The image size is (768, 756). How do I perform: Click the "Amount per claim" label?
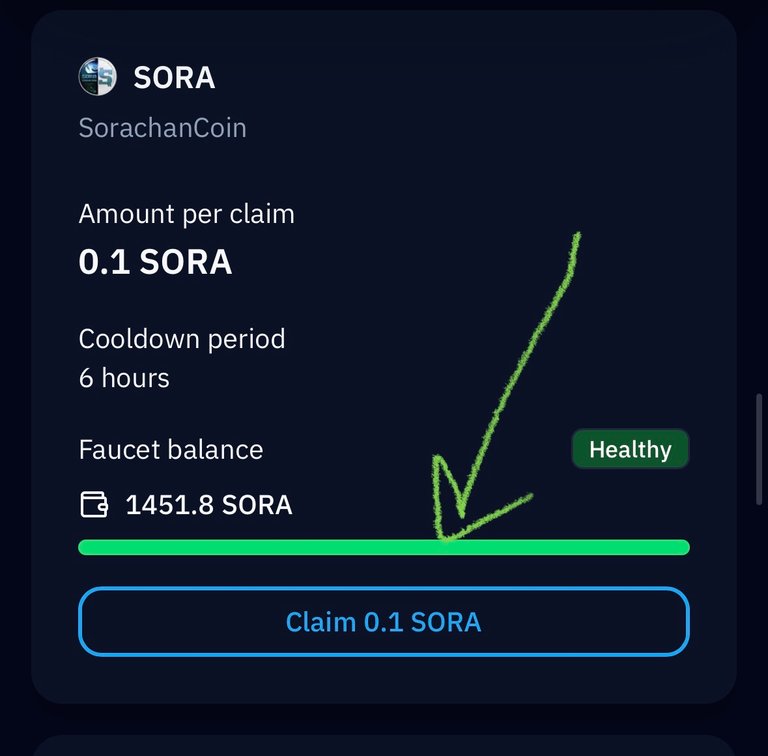point(186,214)
